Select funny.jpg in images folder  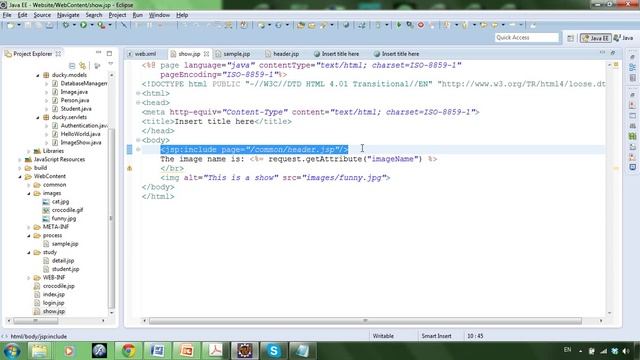point(64,219)
